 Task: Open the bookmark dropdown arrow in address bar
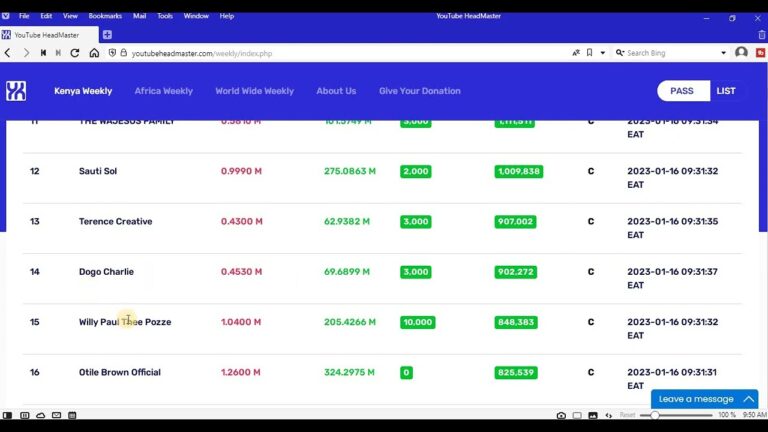(x=601, y=53)
